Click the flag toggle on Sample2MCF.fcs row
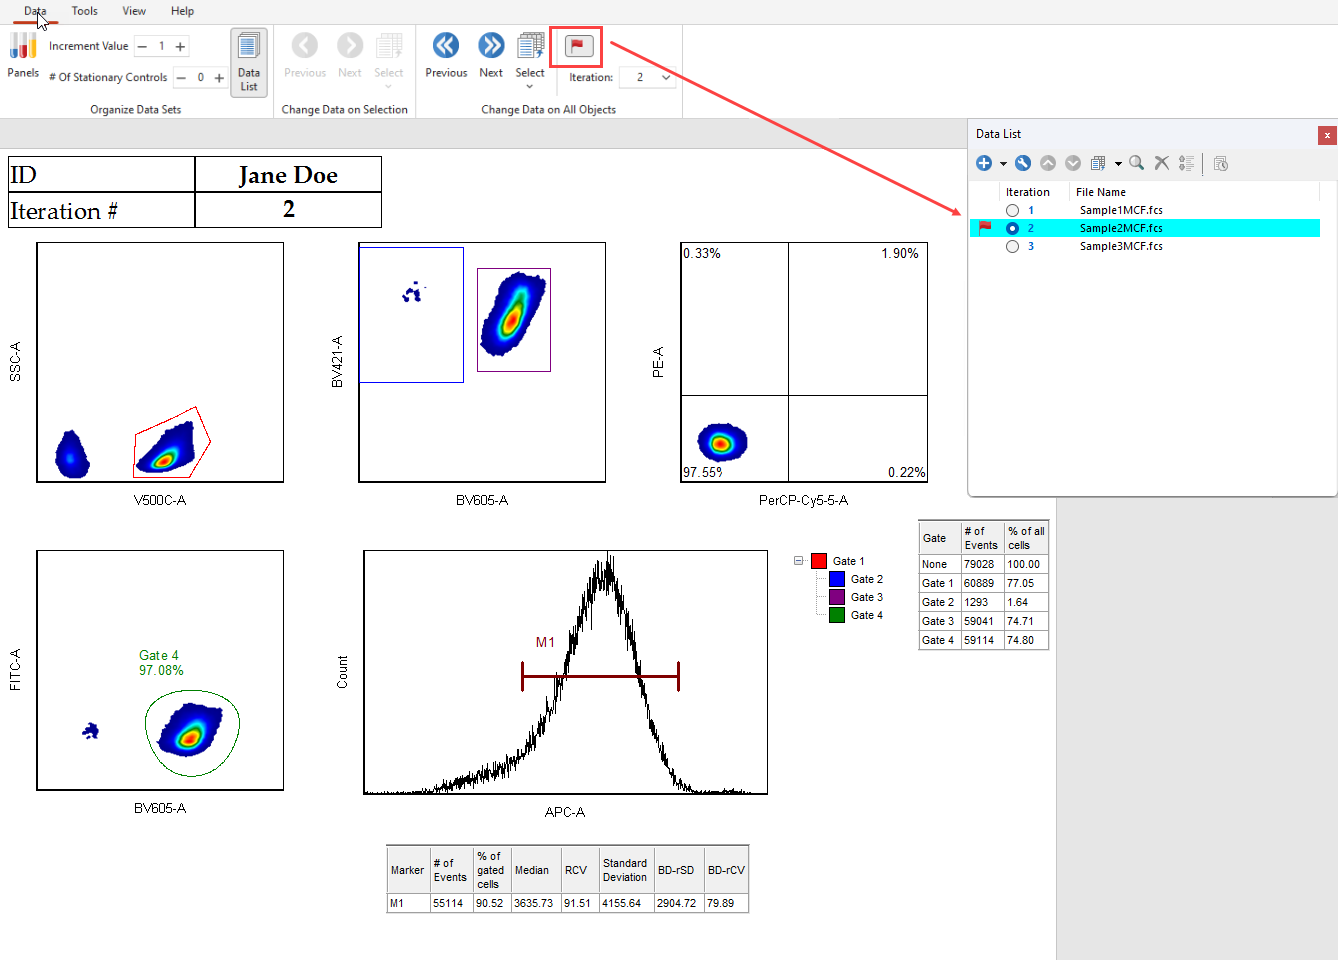This screenshot has height=960, width=1338. point(984,228)
